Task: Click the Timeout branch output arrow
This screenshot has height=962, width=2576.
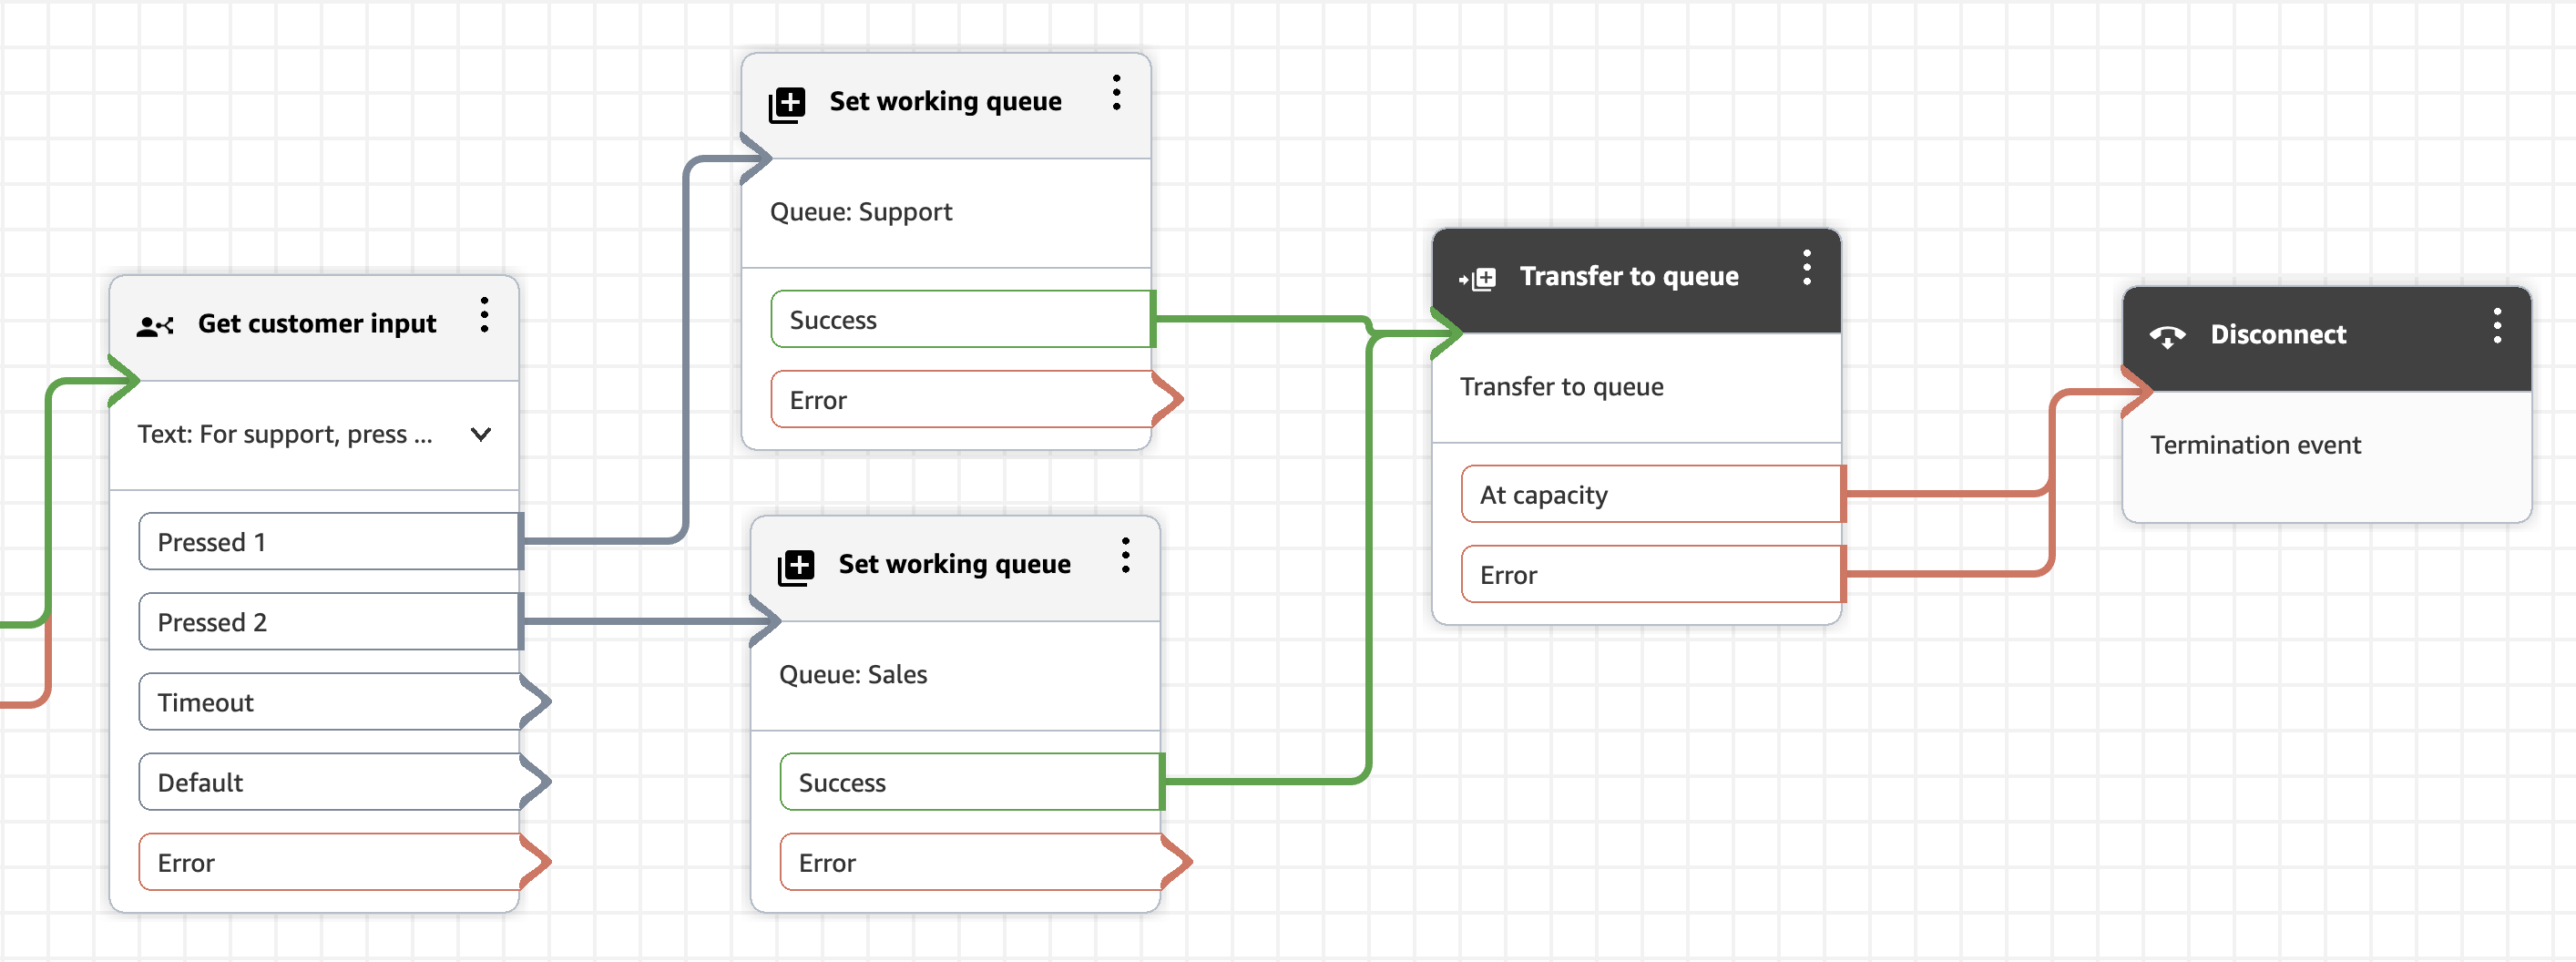Action: (x=536, y=702)
